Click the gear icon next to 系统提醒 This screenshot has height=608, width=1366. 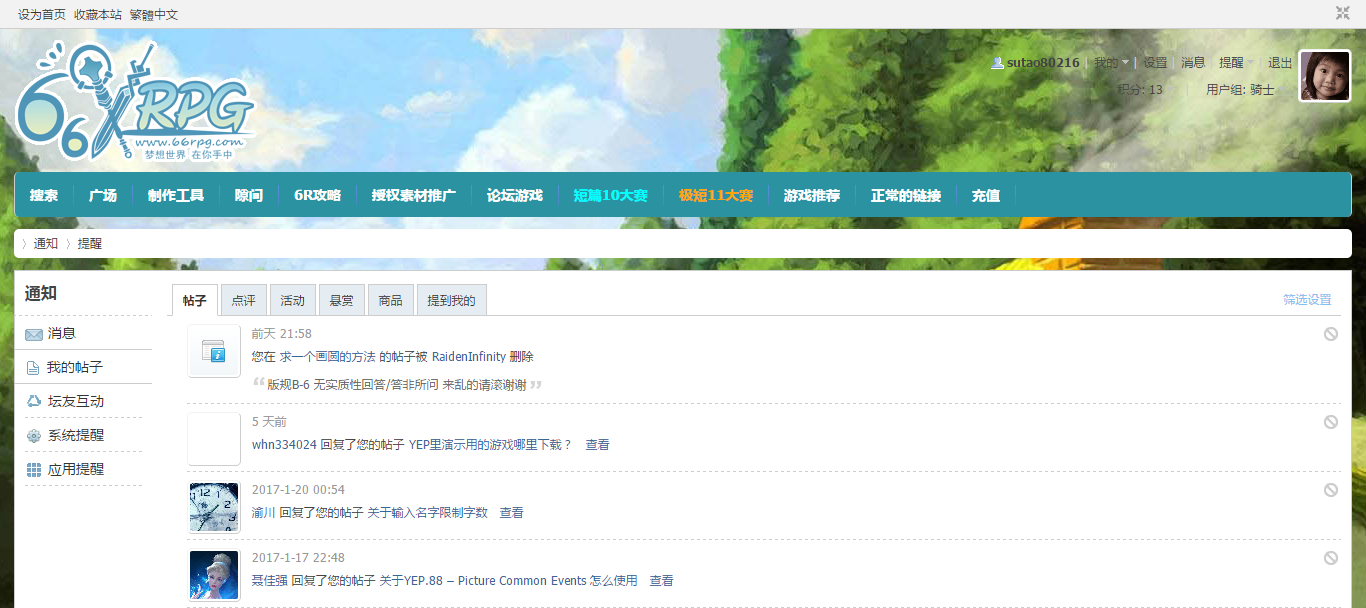[x=34, y=436]
